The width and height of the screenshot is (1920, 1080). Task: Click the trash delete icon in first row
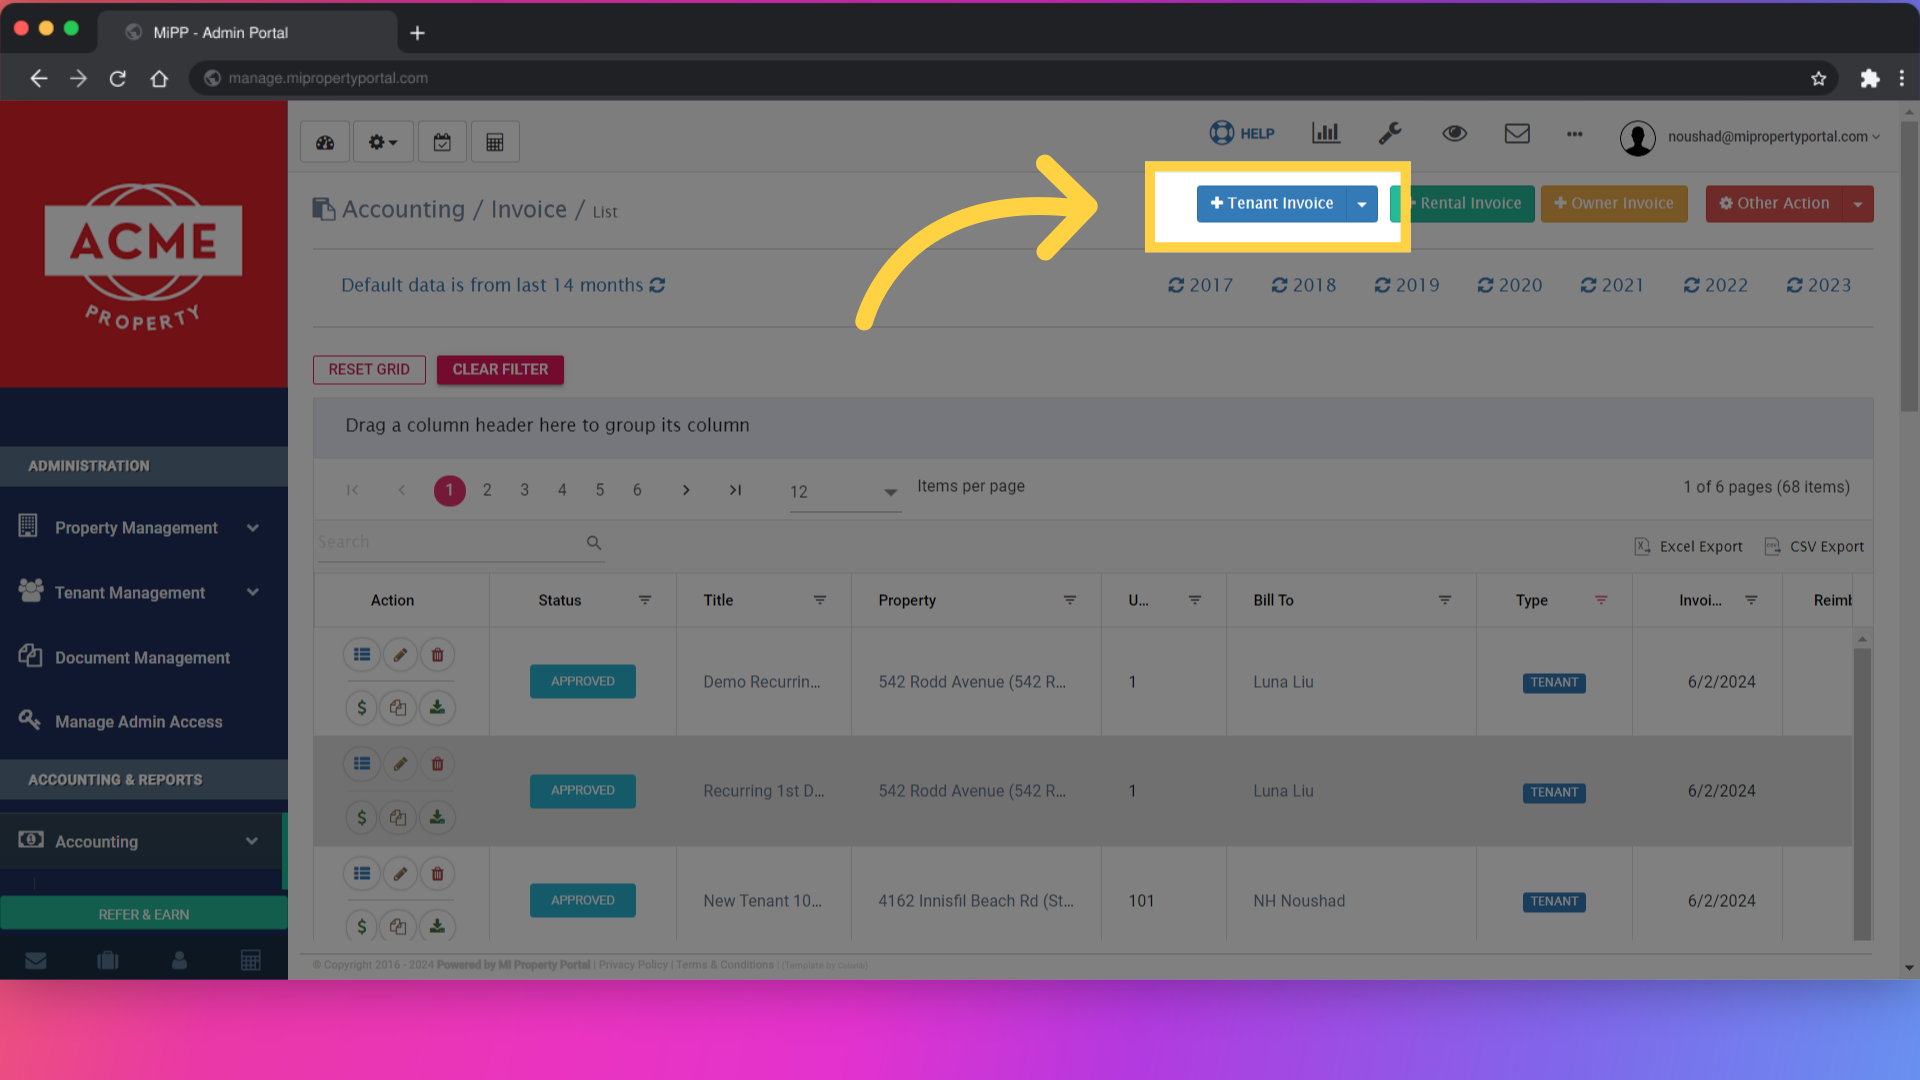click(x=437, y=655)
